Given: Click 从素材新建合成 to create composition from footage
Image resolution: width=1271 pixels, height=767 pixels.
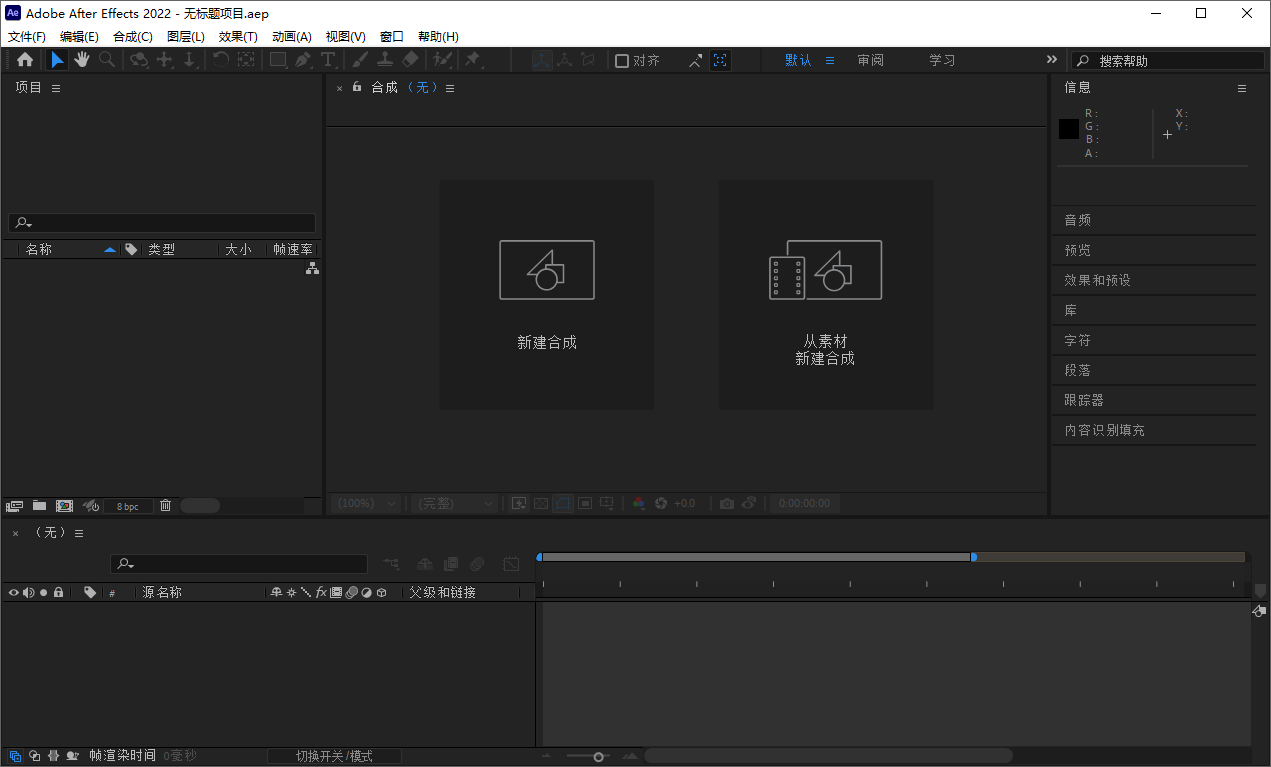Looking at the screenshot, I should click(x=825, y=294).
